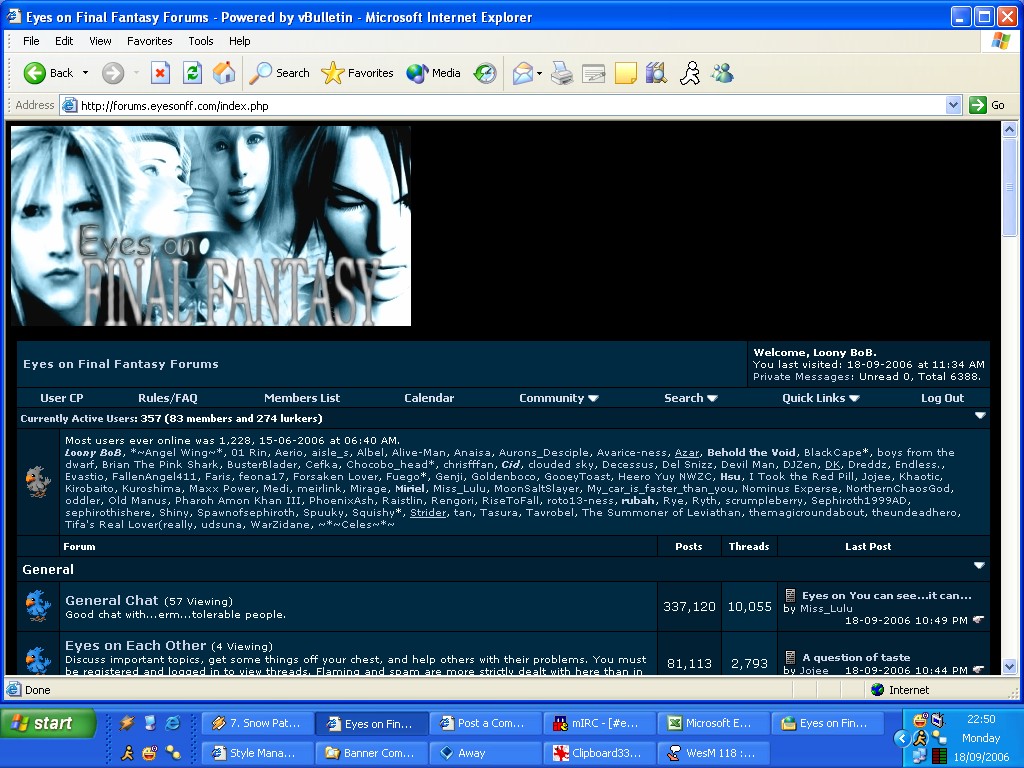Click the Forward arrow button

tap(113, 73)
